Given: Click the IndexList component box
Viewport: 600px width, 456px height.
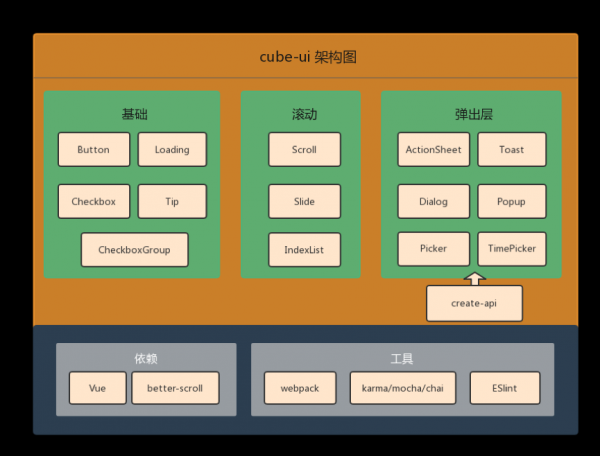Looking at the screenshot, I should 304,250.
